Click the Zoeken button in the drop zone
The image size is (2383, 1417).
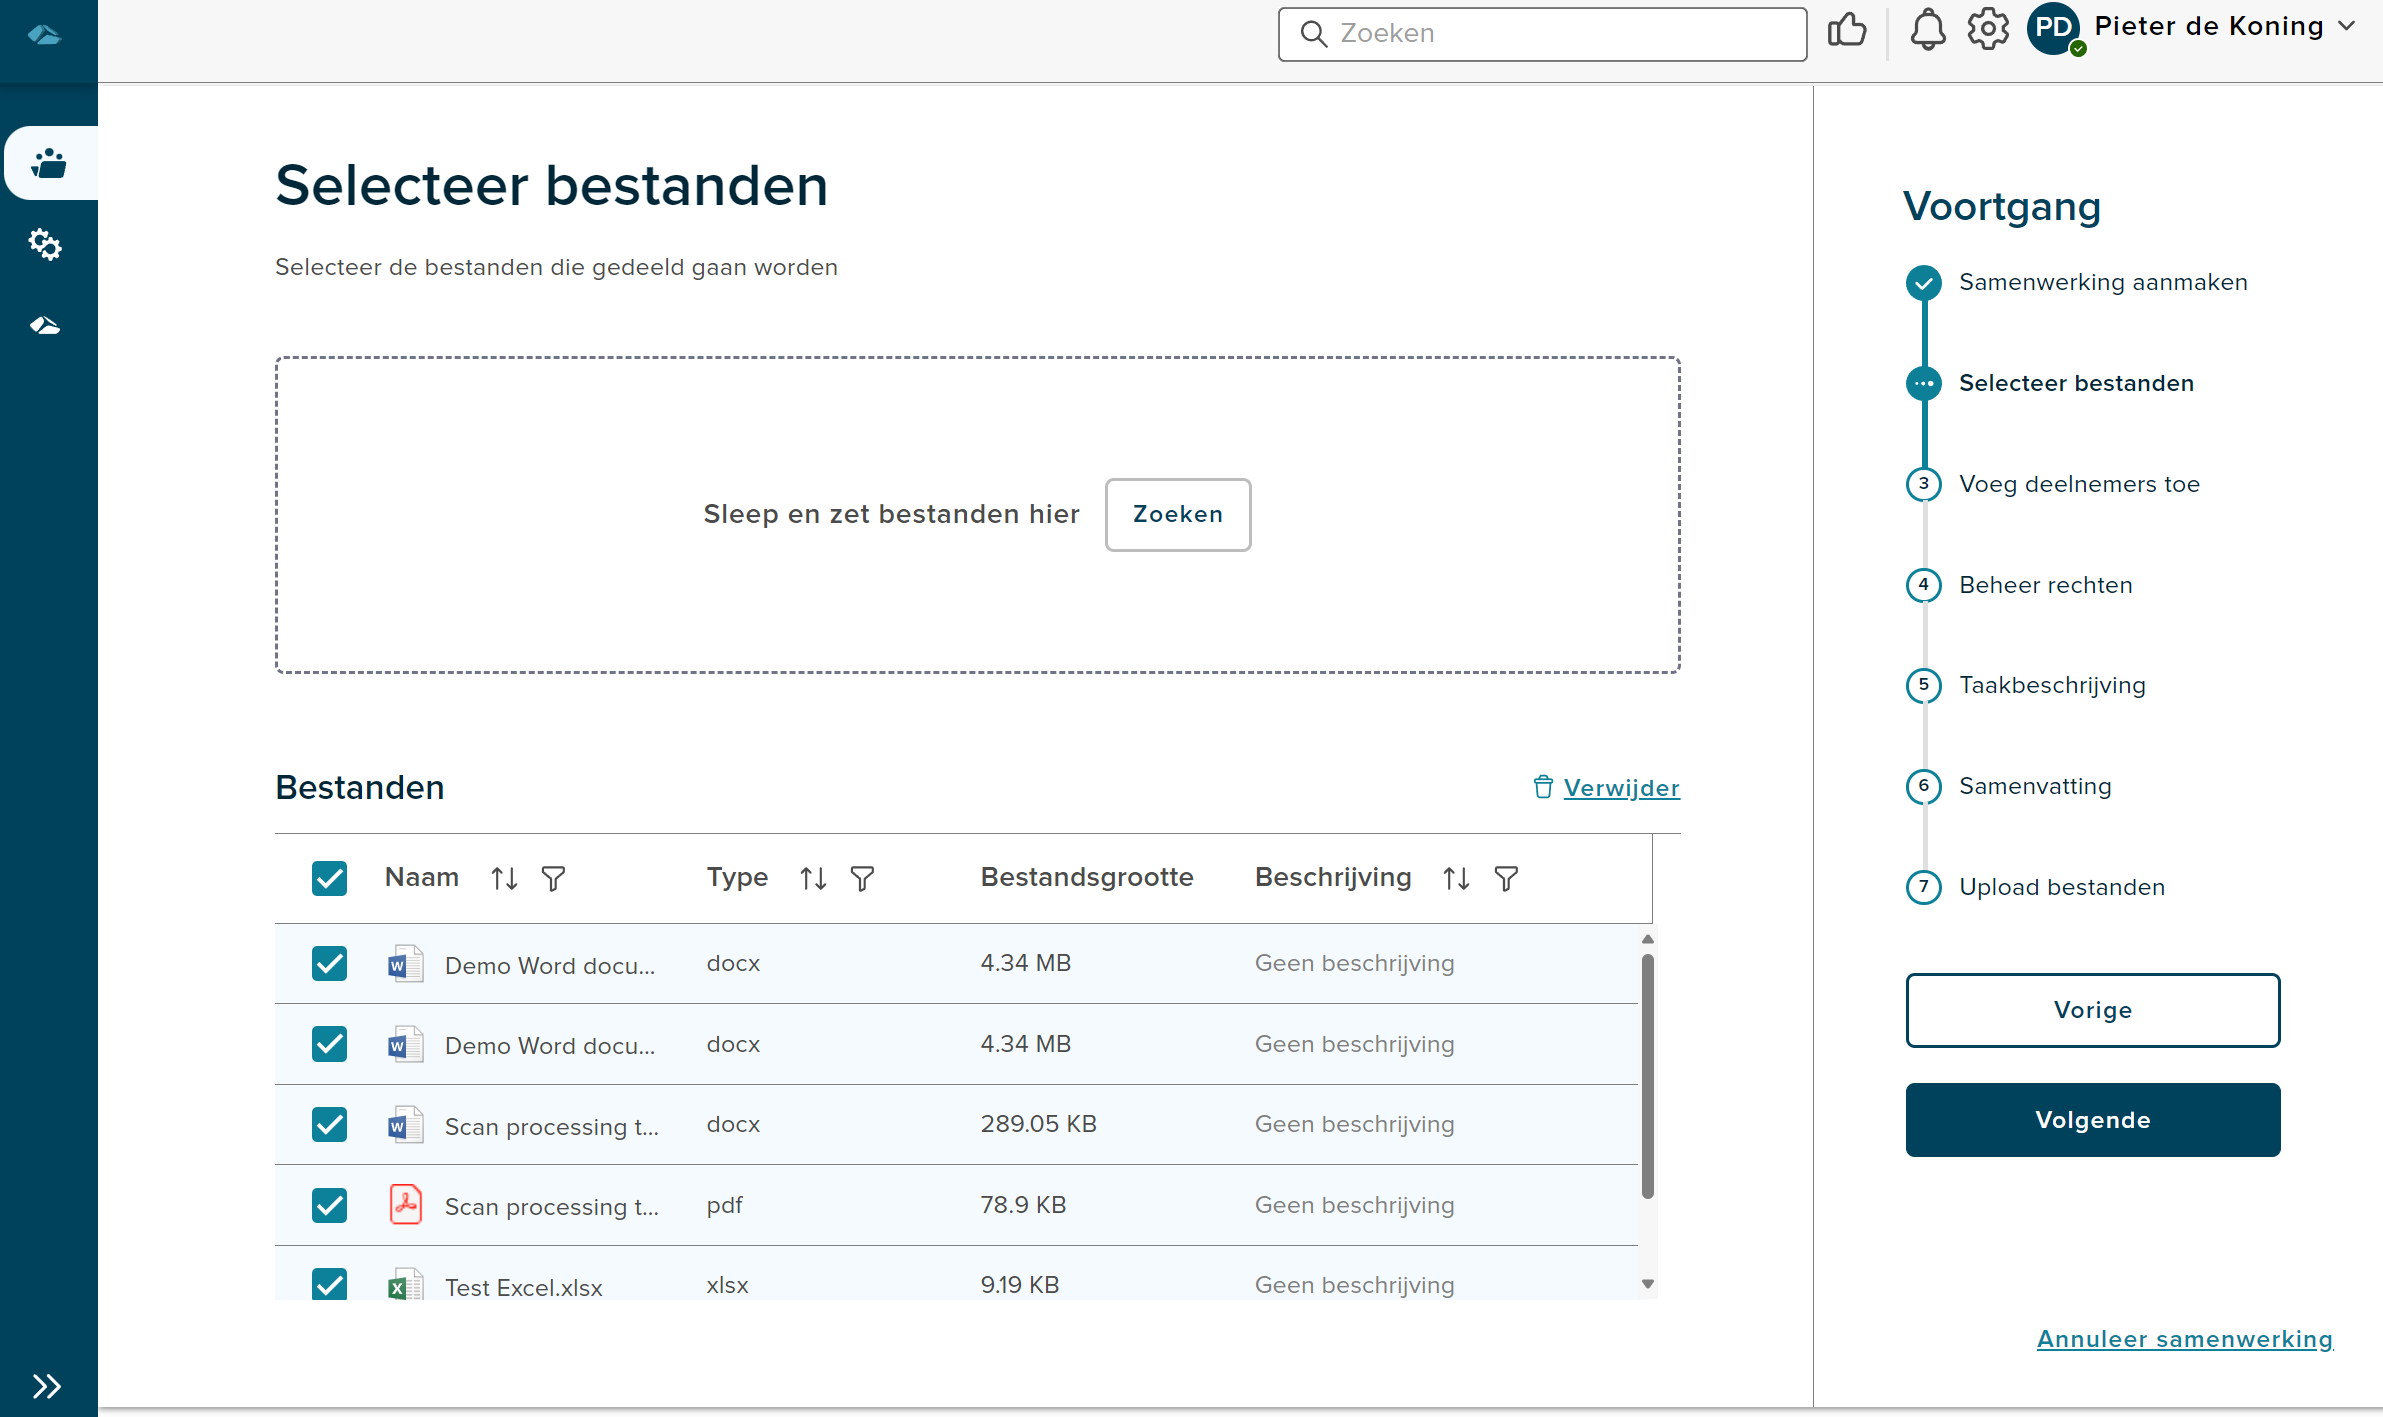tap(1177, 514)
